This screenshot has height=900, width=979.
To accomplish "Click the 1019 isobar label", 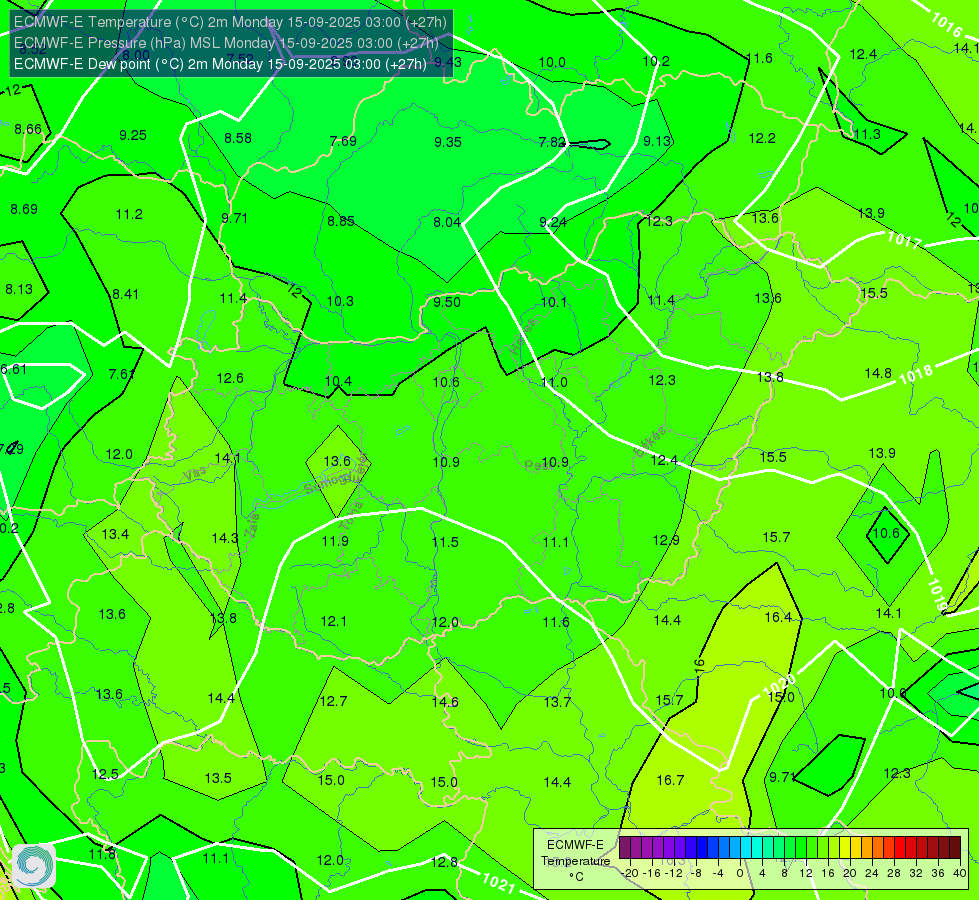I will click(937, 595).
